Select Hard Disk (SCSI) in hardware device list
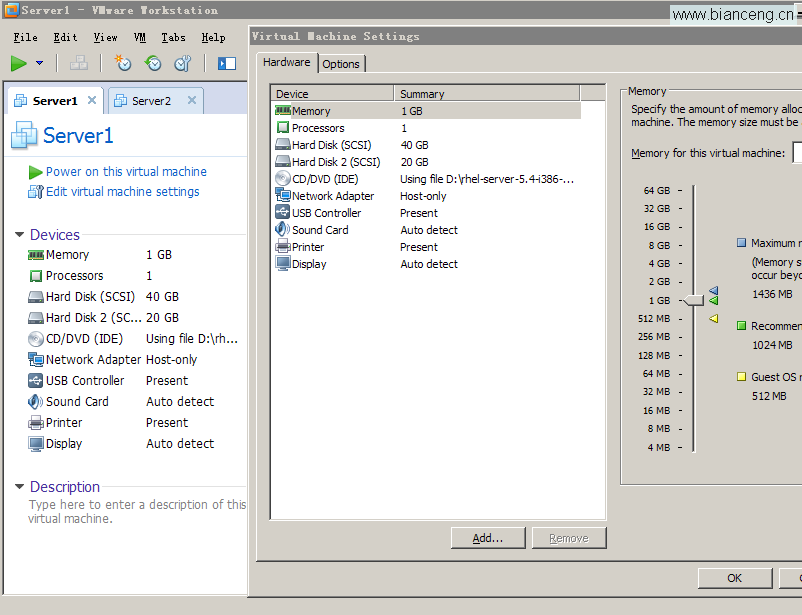The image size is (802, 615). point(427,145)
